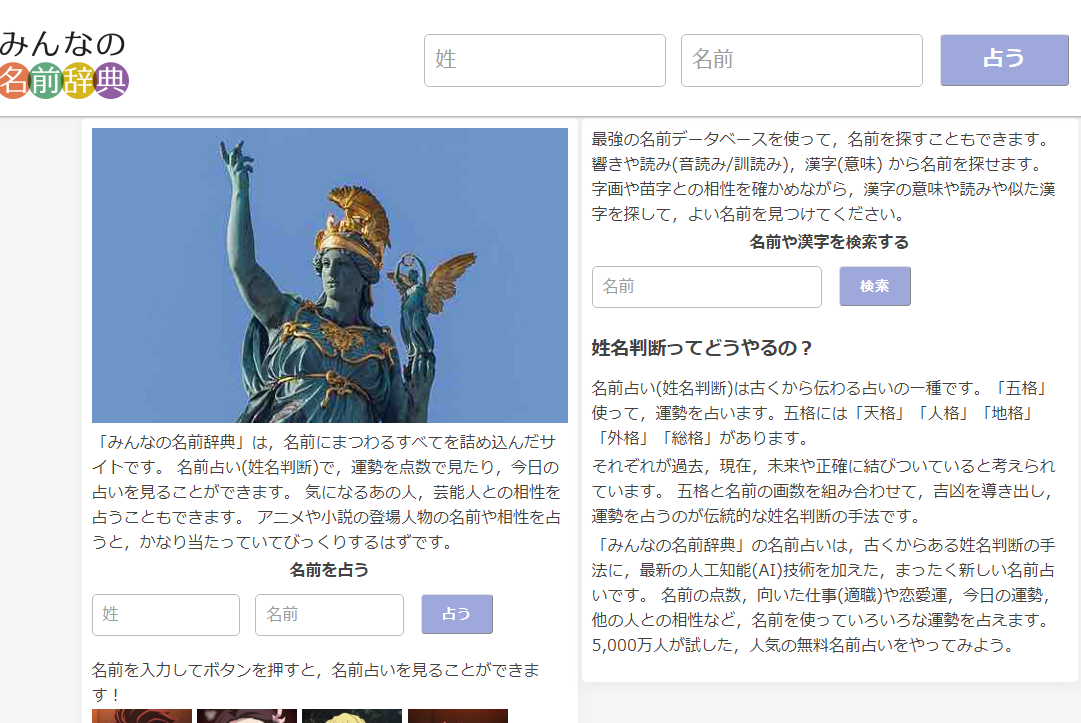
Task: Open the blonde-haired character thumbnail
Action: pos(352,715)
